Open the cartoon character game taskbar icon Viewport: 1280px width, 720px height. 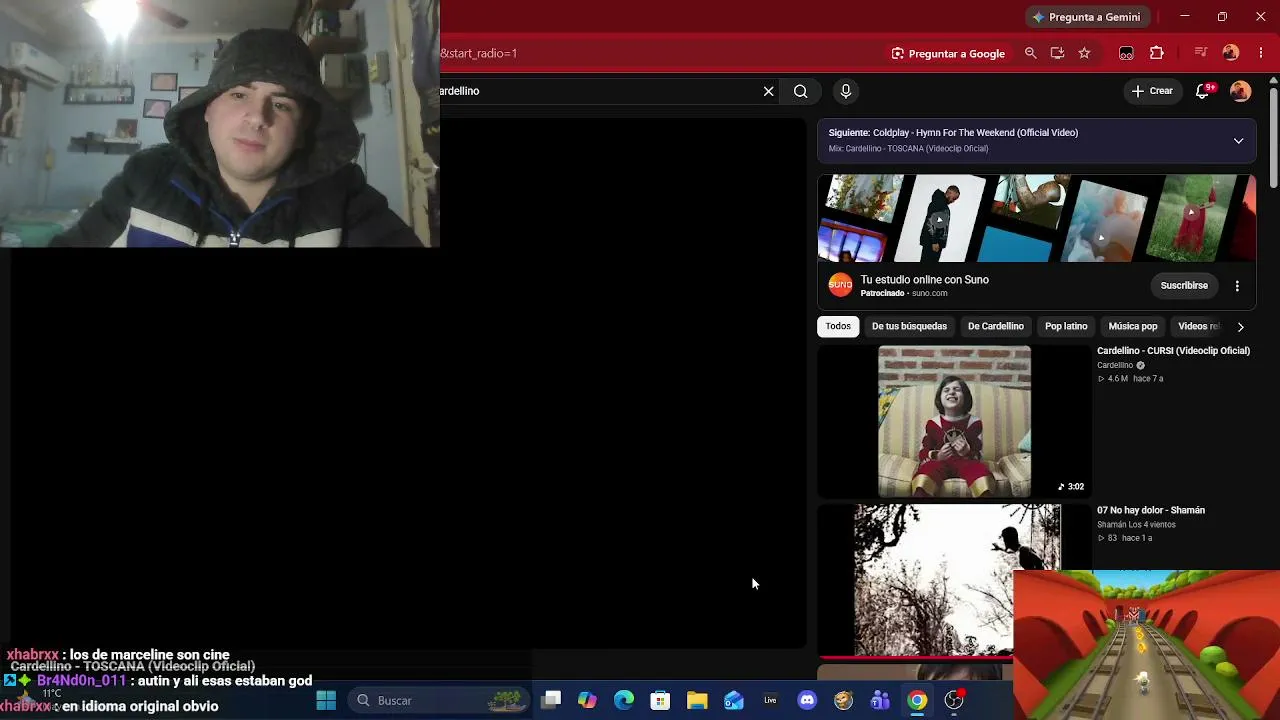843,700
